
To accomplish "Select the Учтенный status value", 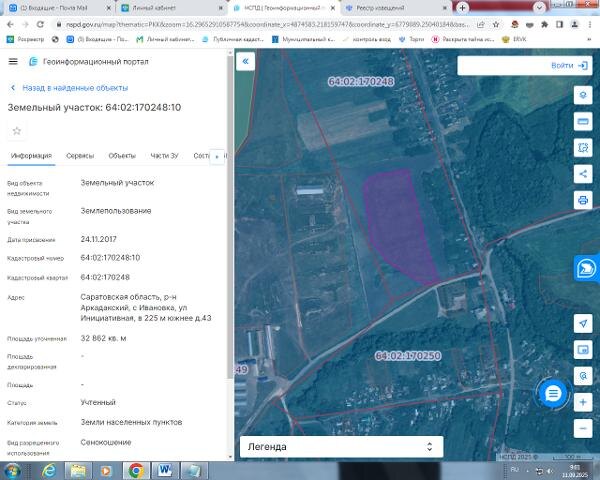I will tap(98, 402).
